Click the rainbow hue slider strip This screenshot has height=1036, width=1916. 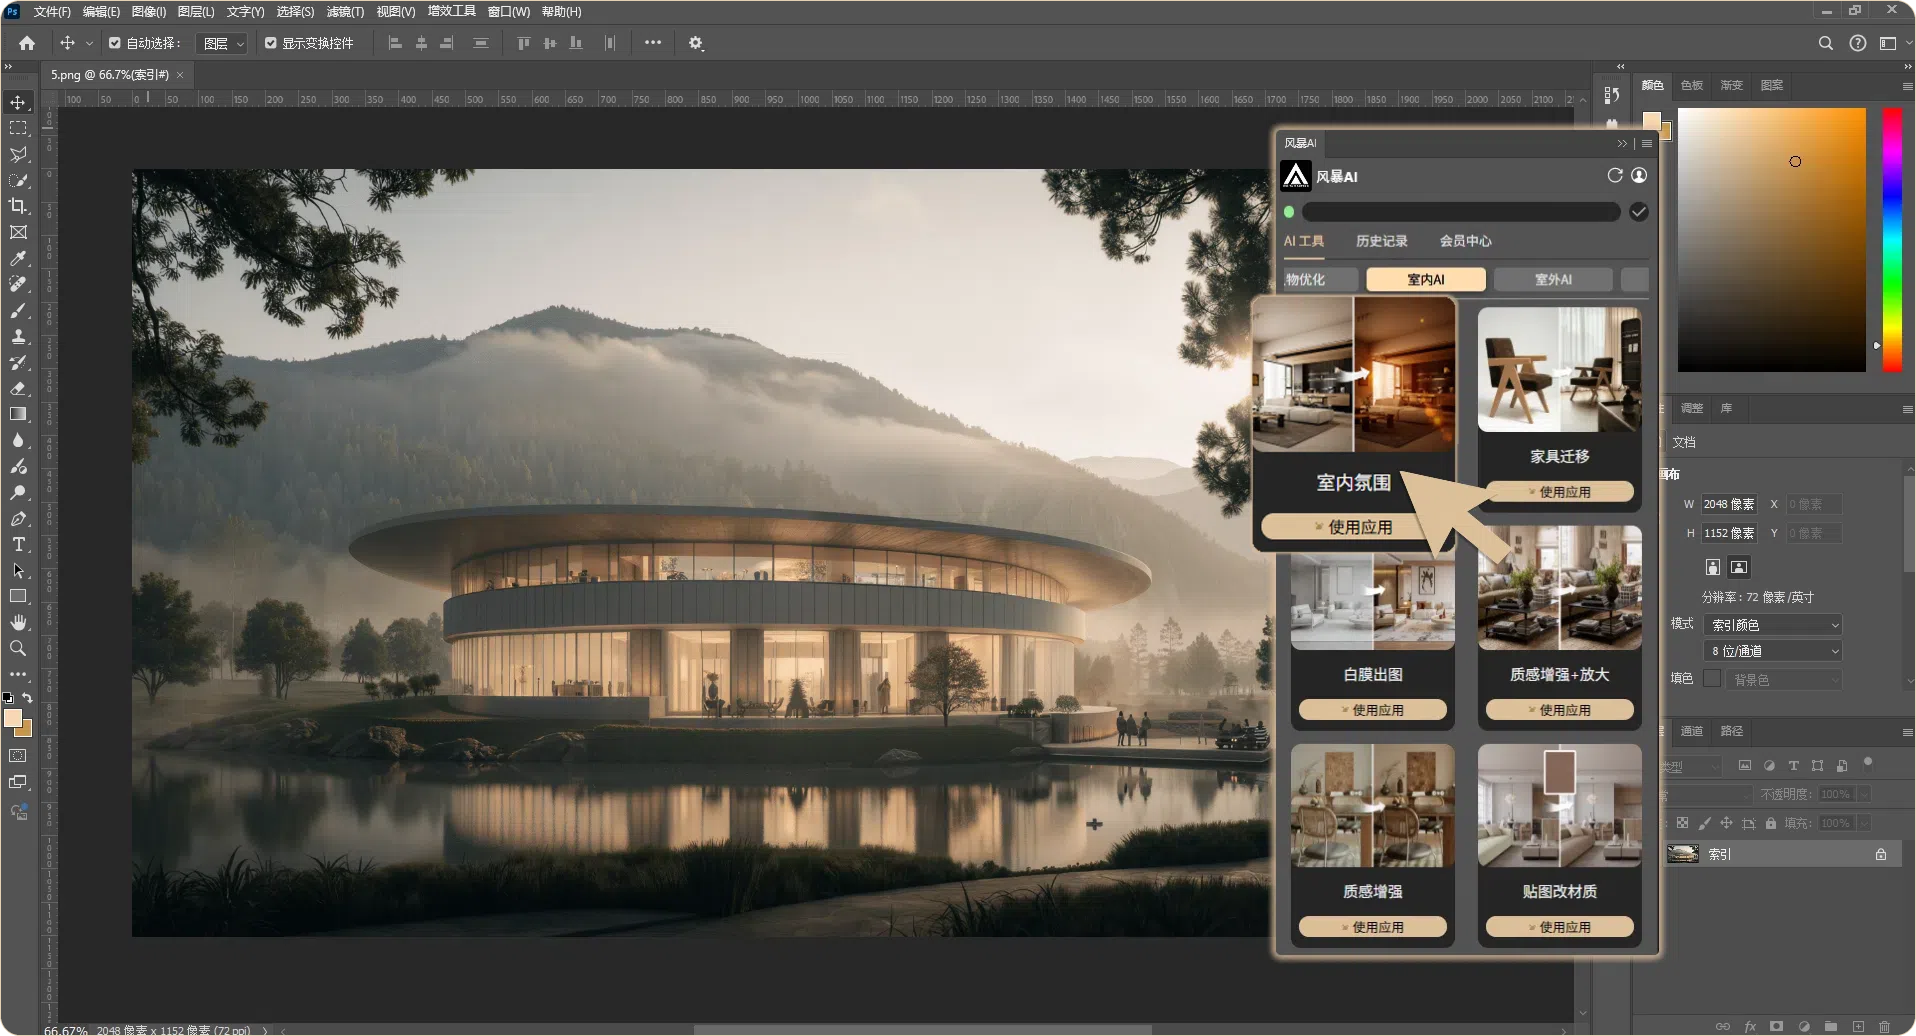[x=1891, y=240]
